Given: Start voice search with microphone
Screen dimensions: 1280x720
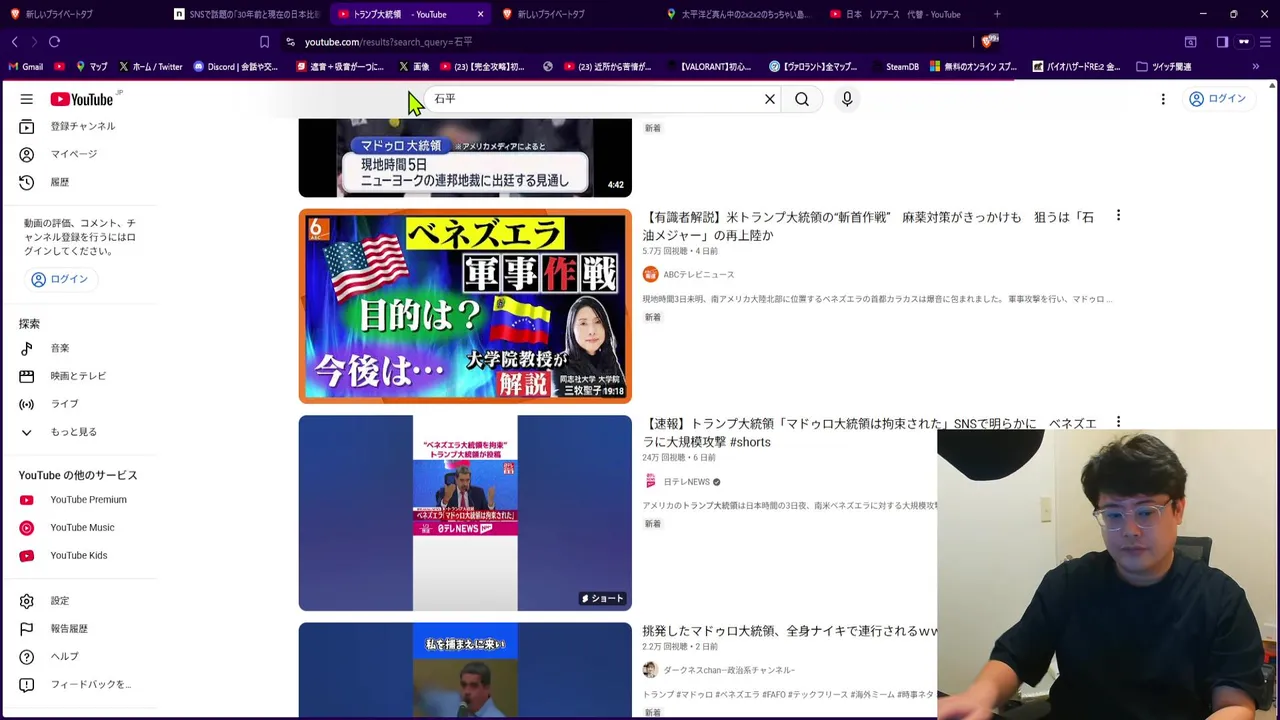Looking at the screenshot, I should [847, 99].
